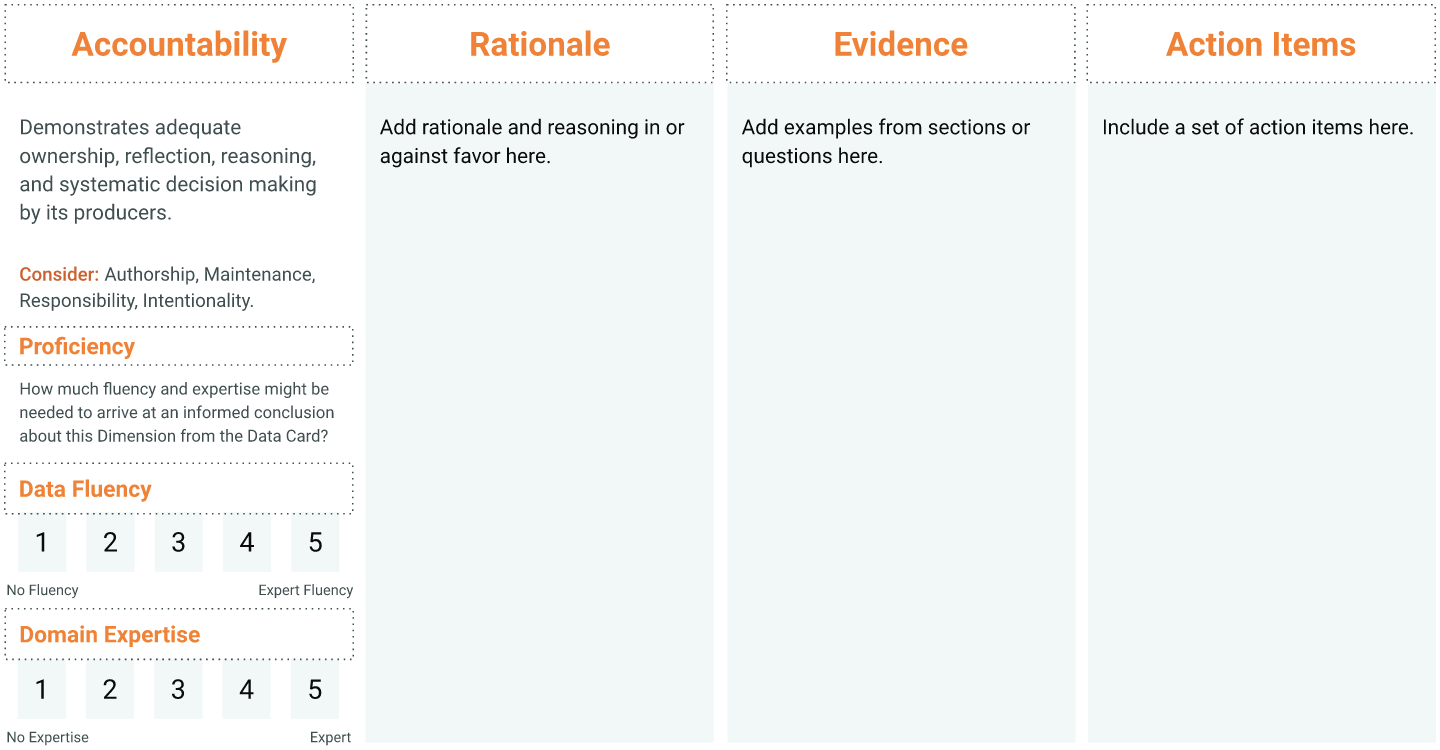Pick Data Fluency rating 4
The width and height of the screenshot is (1440, 750).
[x=247, y=543]
